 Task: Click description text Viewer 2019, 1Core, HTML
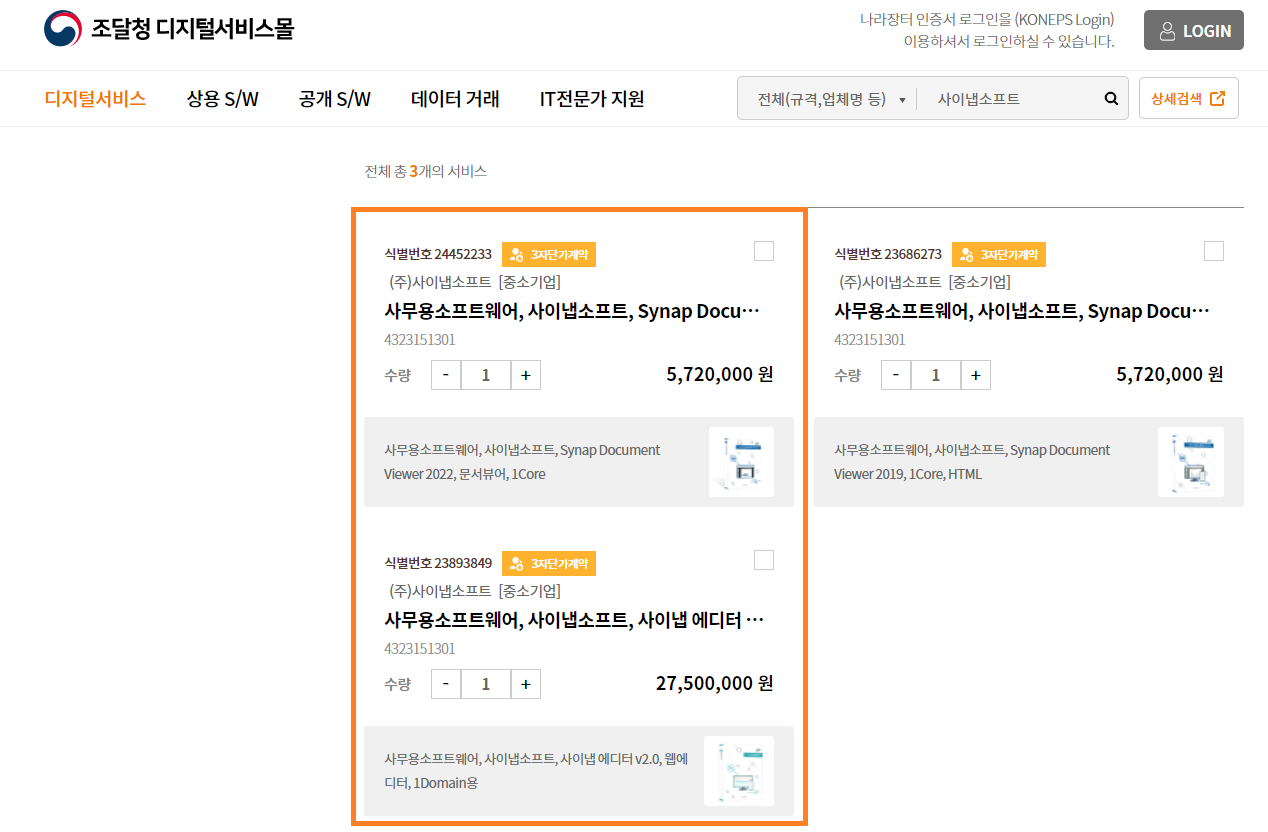tap(972, 462)
